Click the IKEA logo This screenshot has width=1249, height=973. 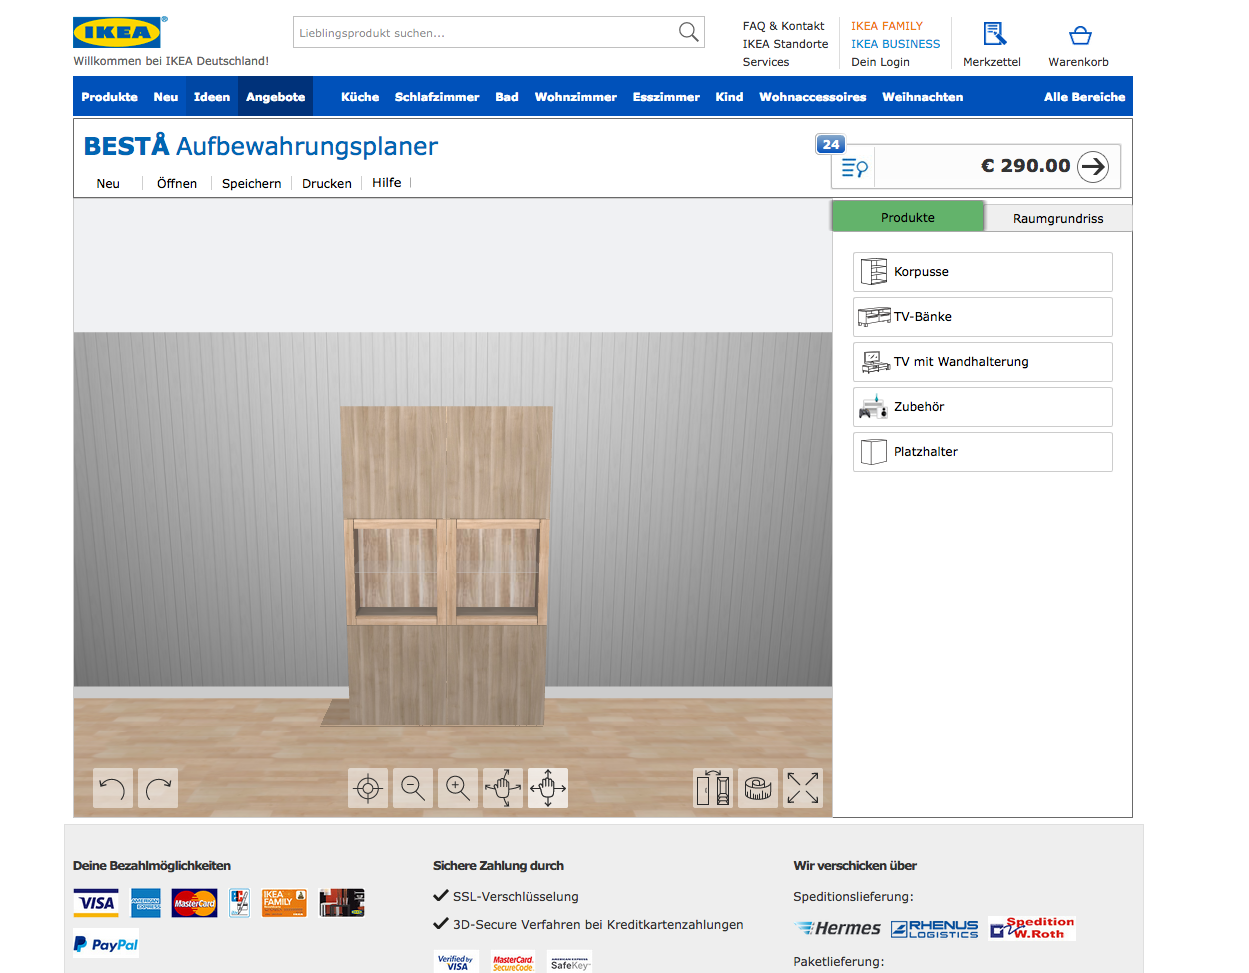tap(119, 32)
